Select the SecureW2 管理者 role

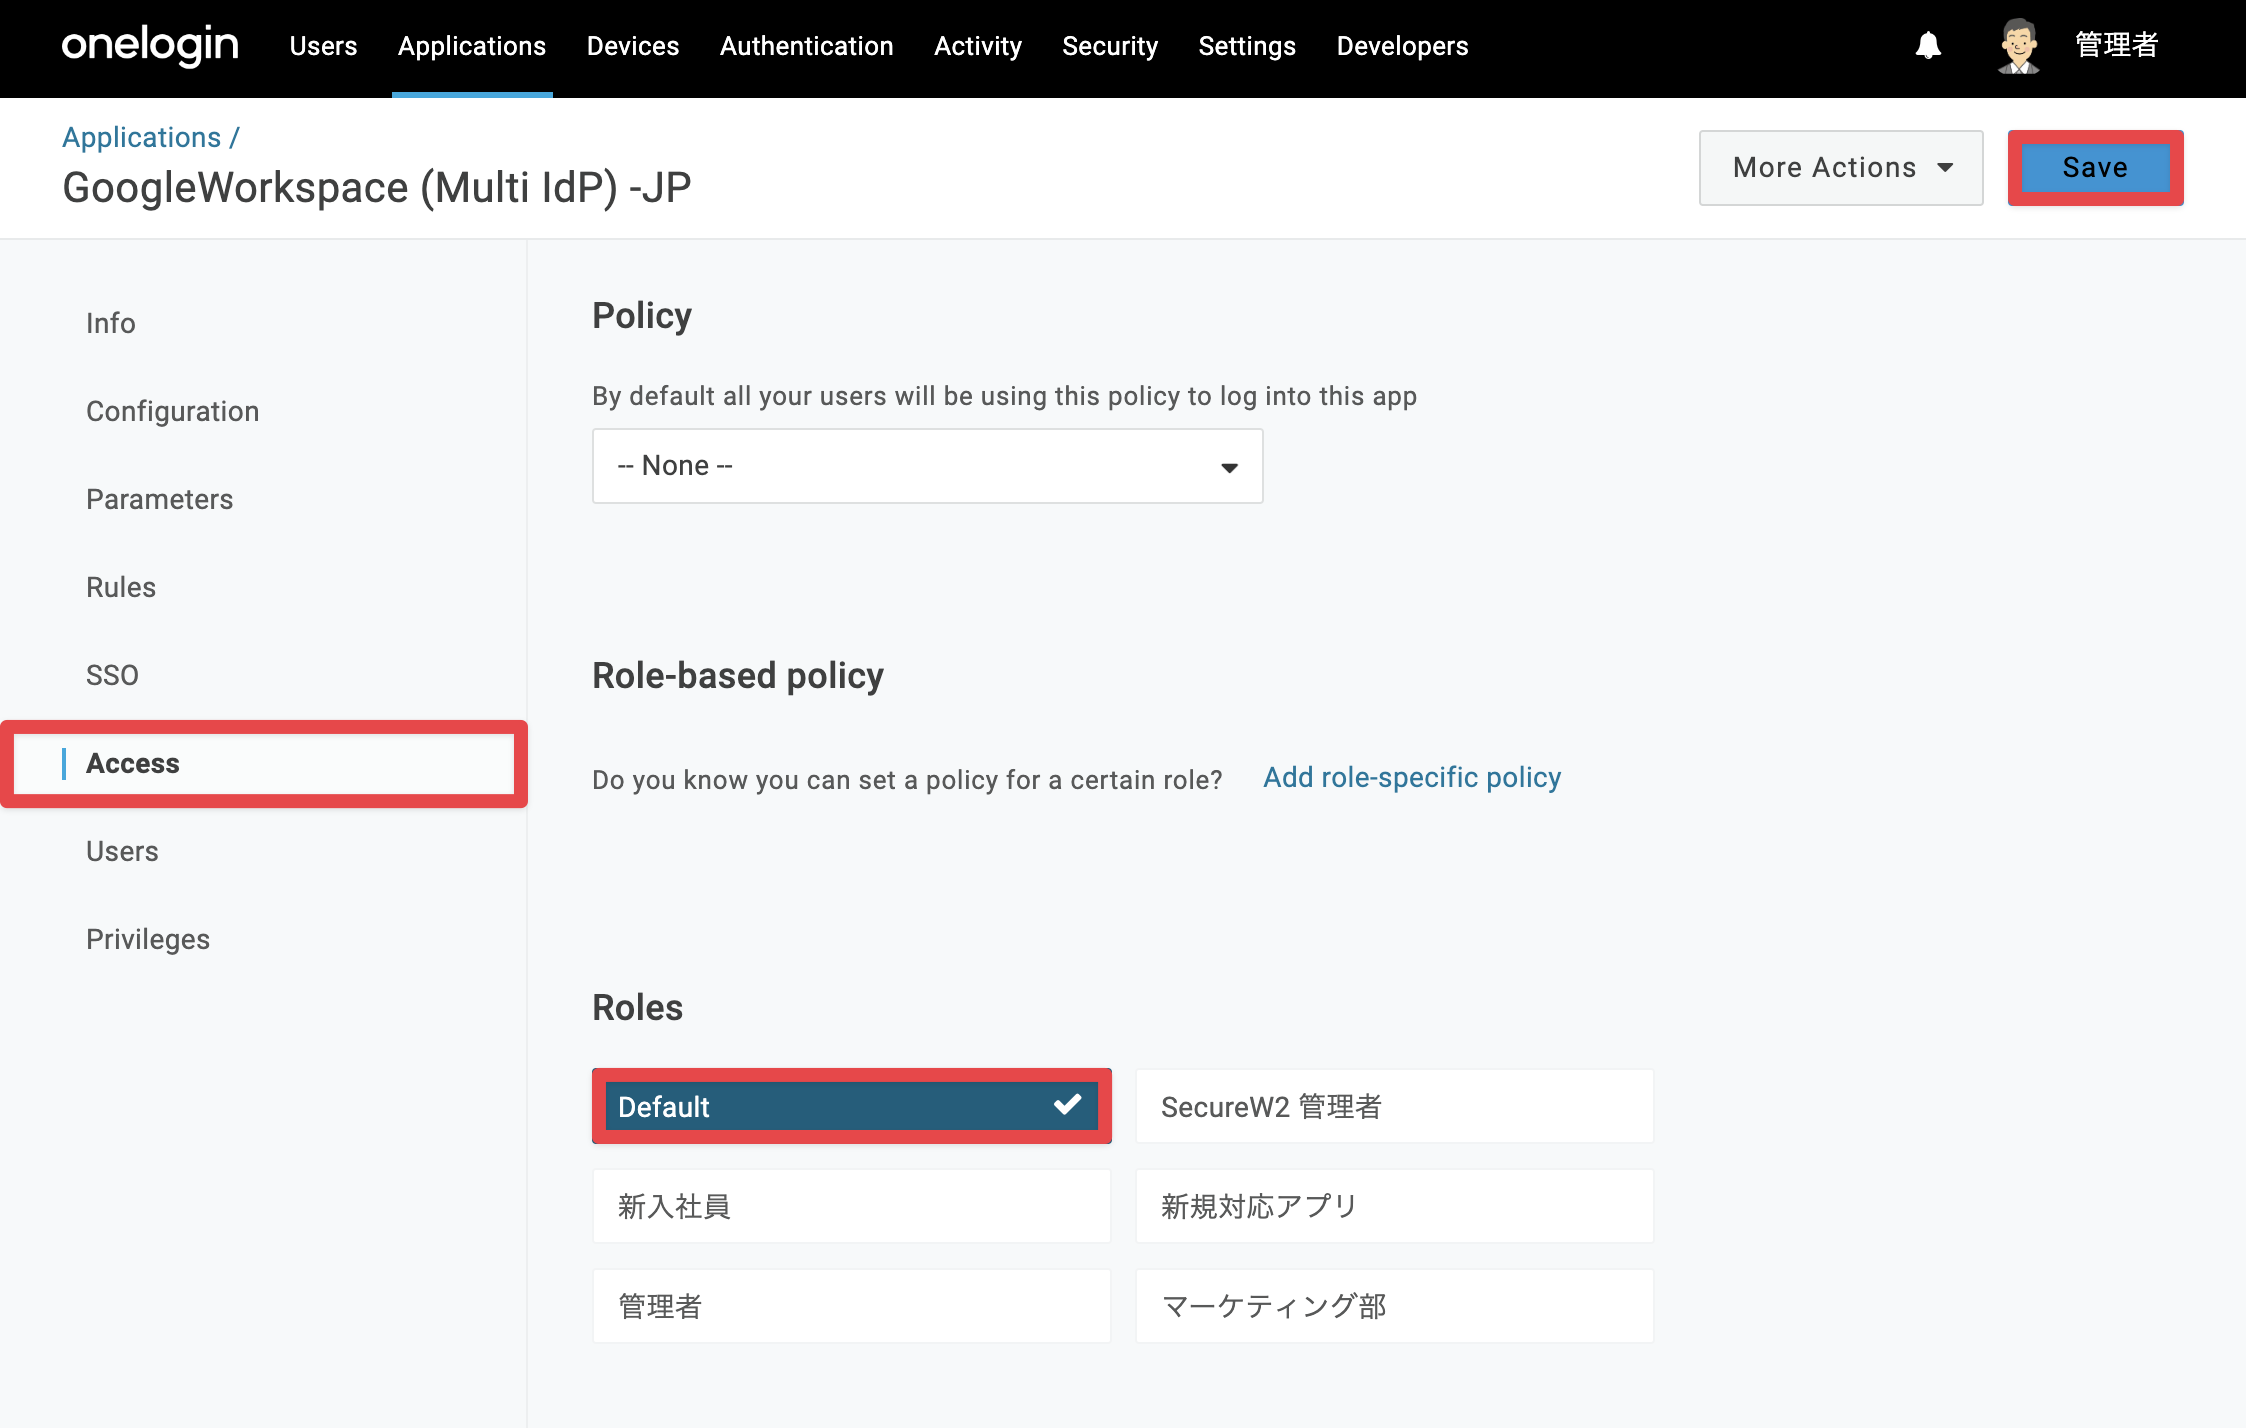(1394, 1106)
